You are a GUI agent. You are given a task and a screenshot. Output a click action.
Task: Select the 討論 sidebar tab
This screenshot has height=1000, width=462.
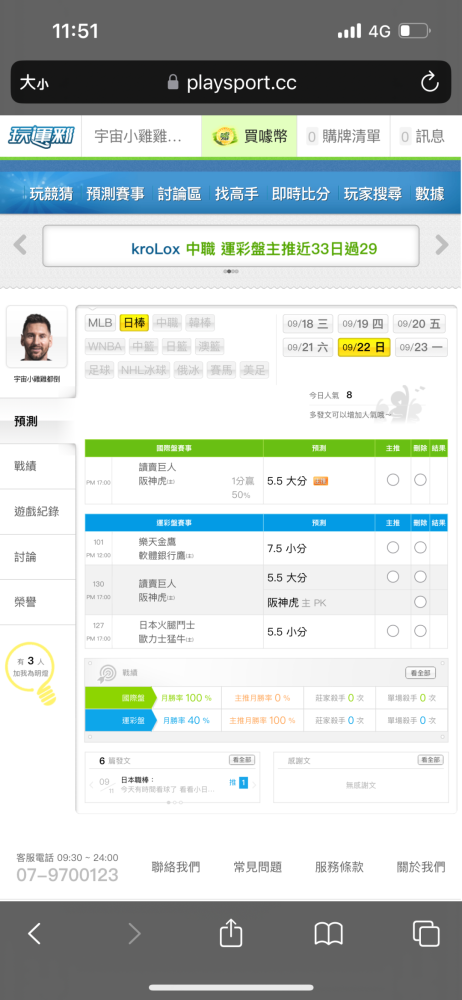tap(38, 557)
